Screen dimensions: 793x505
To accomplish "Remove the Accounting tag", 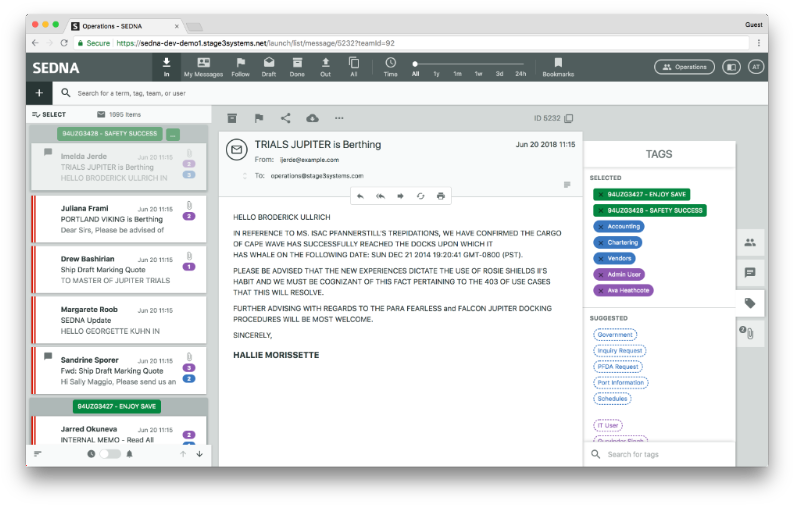I will pos(600,227).
